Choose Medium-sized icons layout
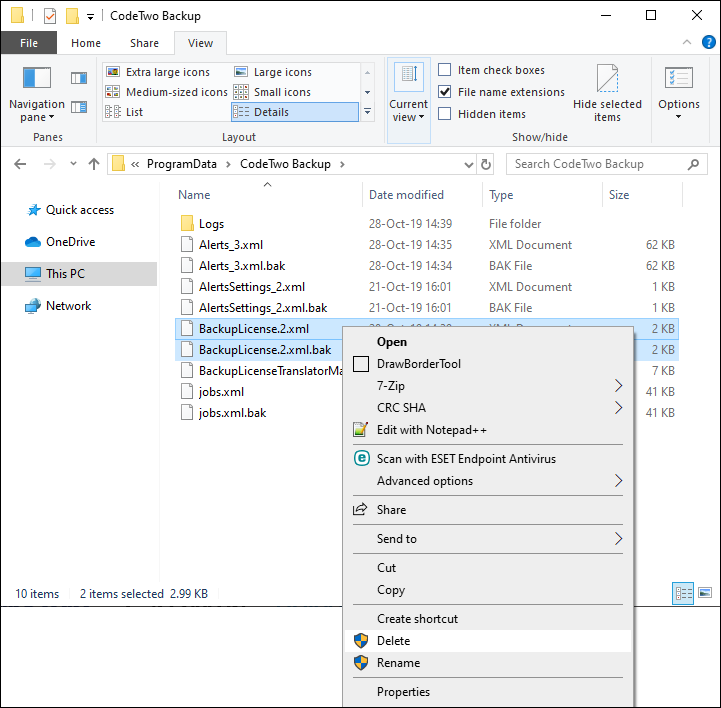Image resolution: width=721 pixels, height=708 pixels. click(166, 92)
